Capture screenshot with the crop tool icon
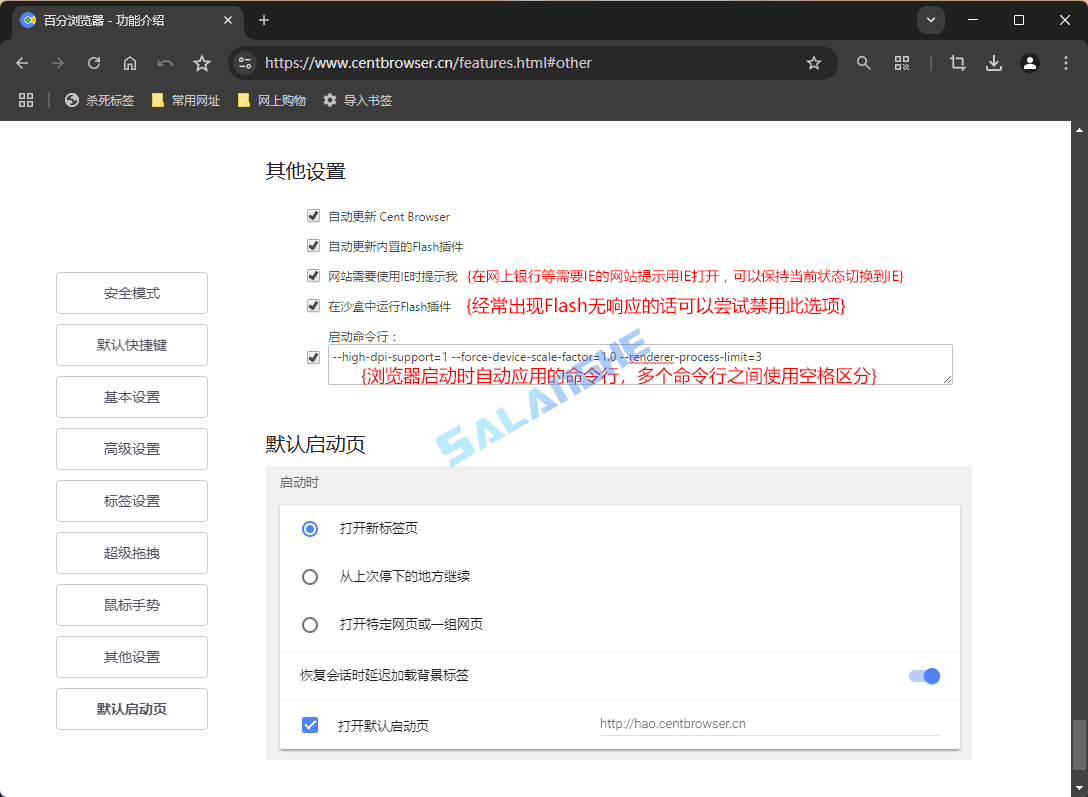The height and width of the screenshot is (797, 1088). (957, 62)
